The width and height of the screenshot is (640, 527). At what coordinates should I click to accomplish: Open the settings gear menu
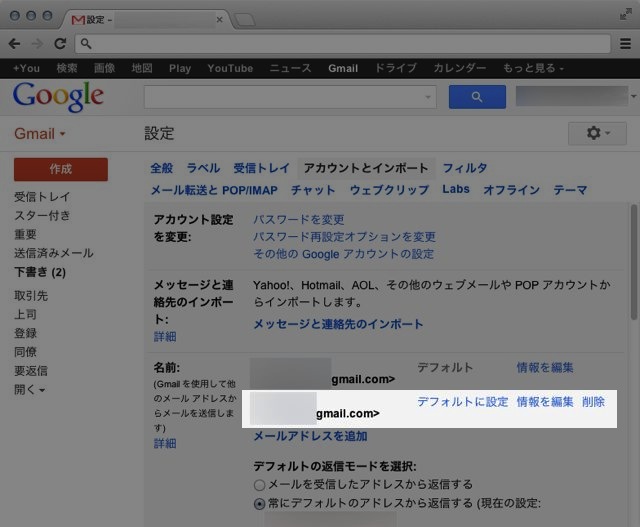pos(597,133)
